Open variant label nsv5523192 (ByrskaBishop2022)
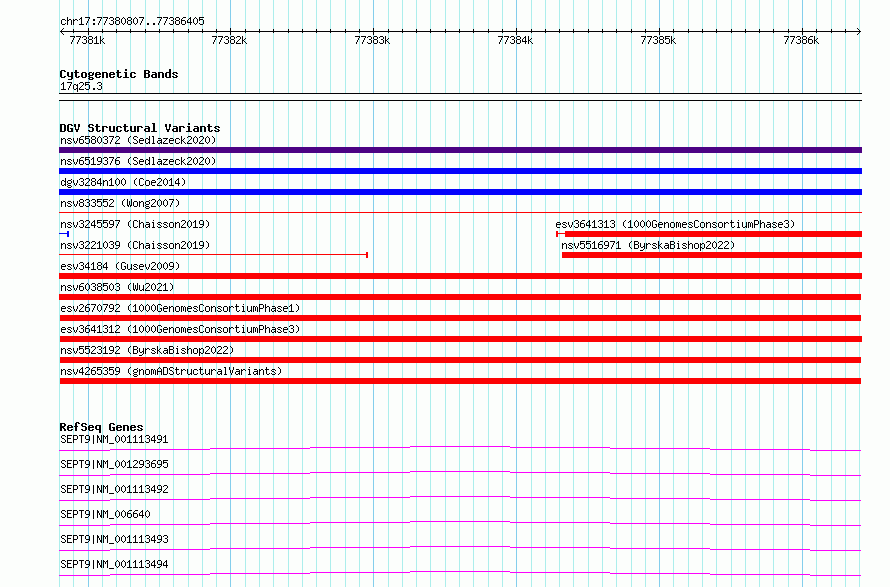The height and width of the screenshot is (587, 890). tap(147, 350)
